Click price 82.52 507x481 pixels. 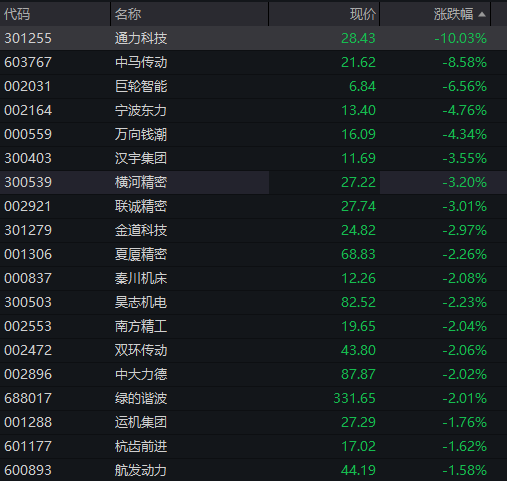pos(358,302)
